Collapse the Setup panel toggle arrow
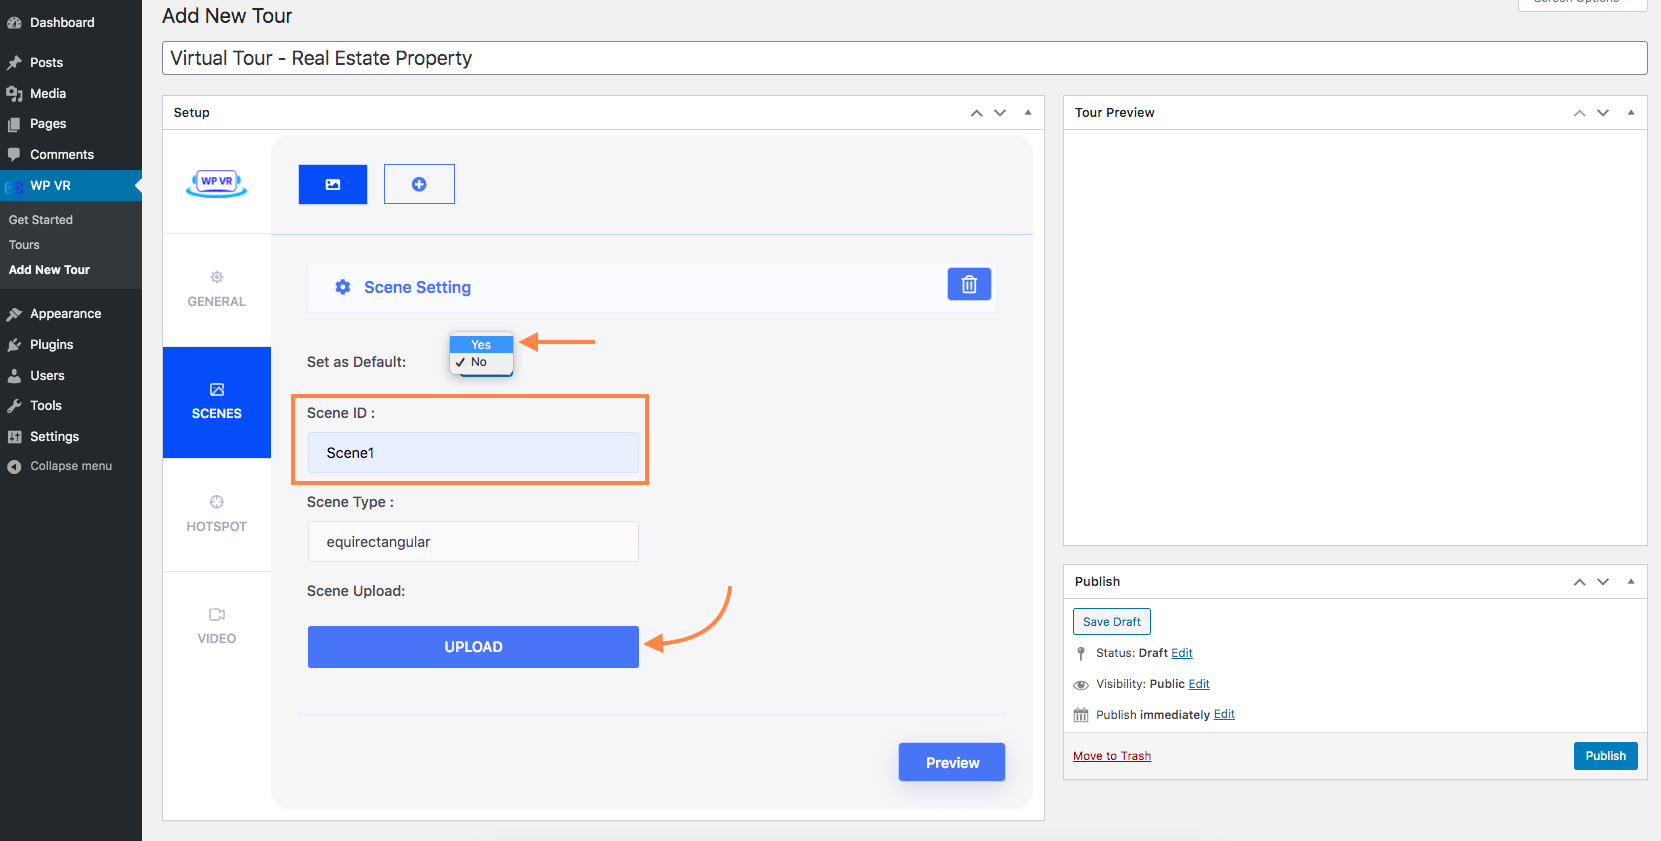The height and width of the screenshot is (841, 1661). 1028,113
